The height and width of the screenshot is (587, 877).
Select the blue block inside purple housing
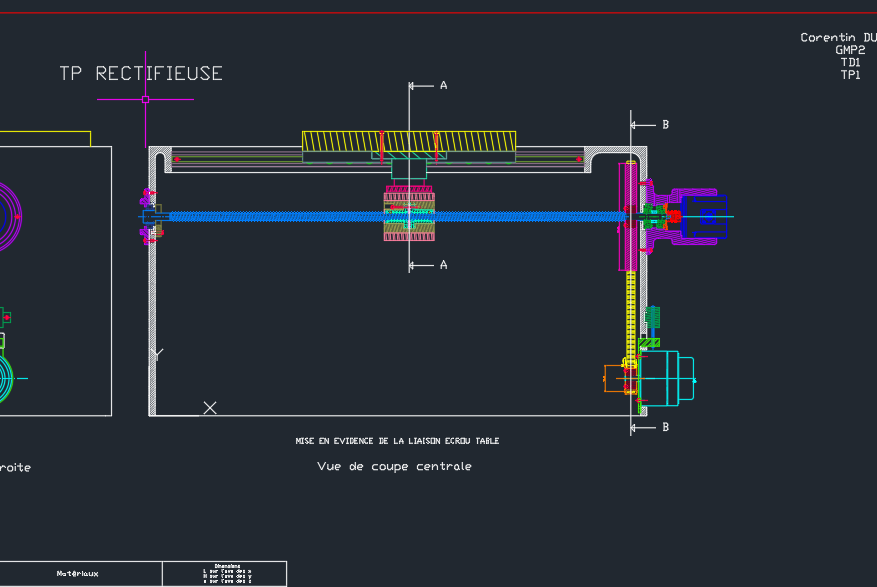pos(708,217)
